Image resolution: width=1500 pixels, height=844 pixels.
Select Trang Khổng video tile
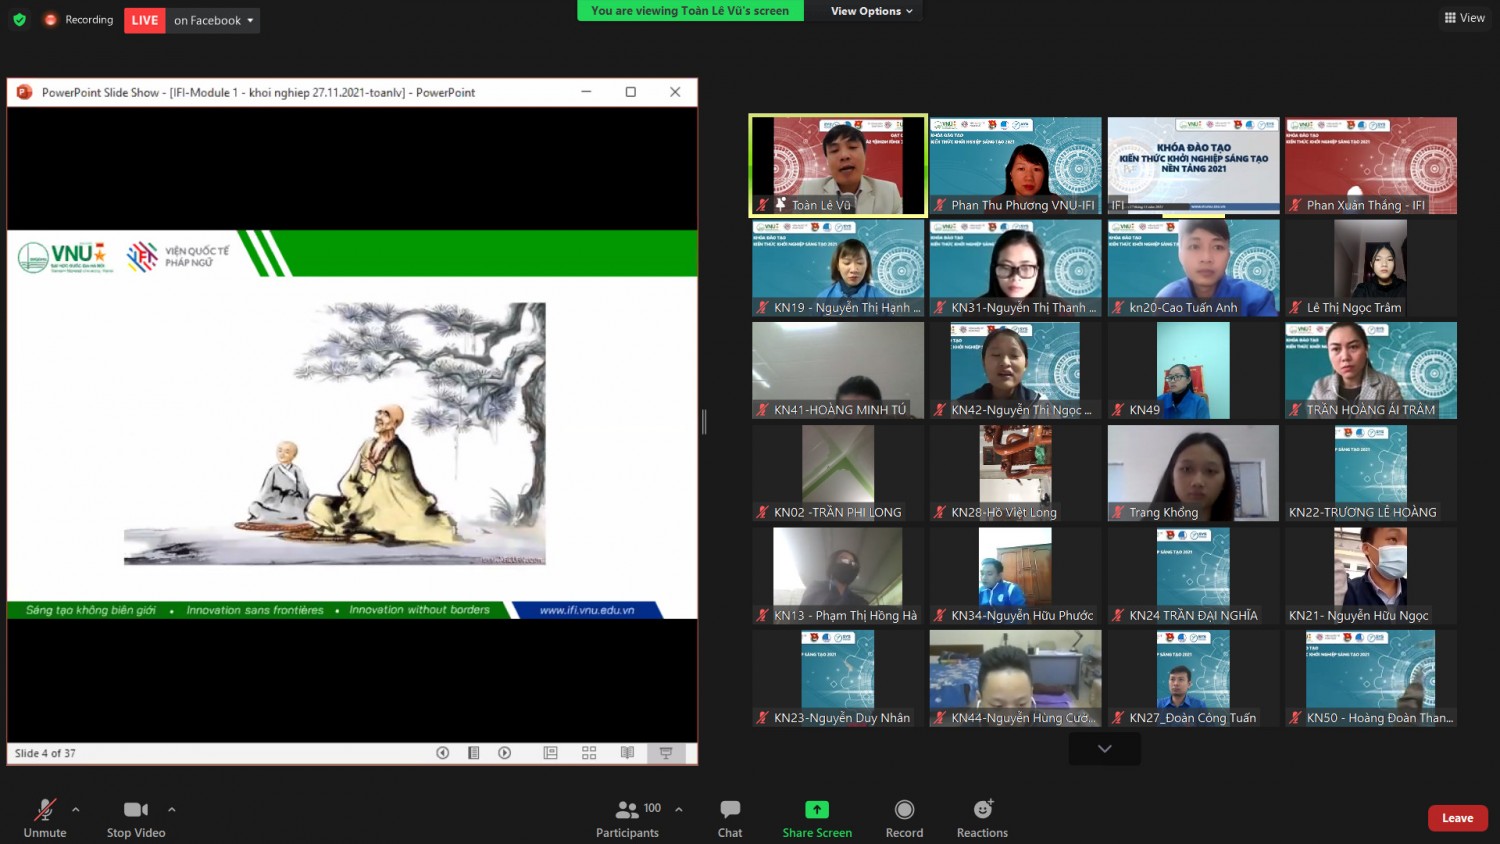[x=1193, y=473]
